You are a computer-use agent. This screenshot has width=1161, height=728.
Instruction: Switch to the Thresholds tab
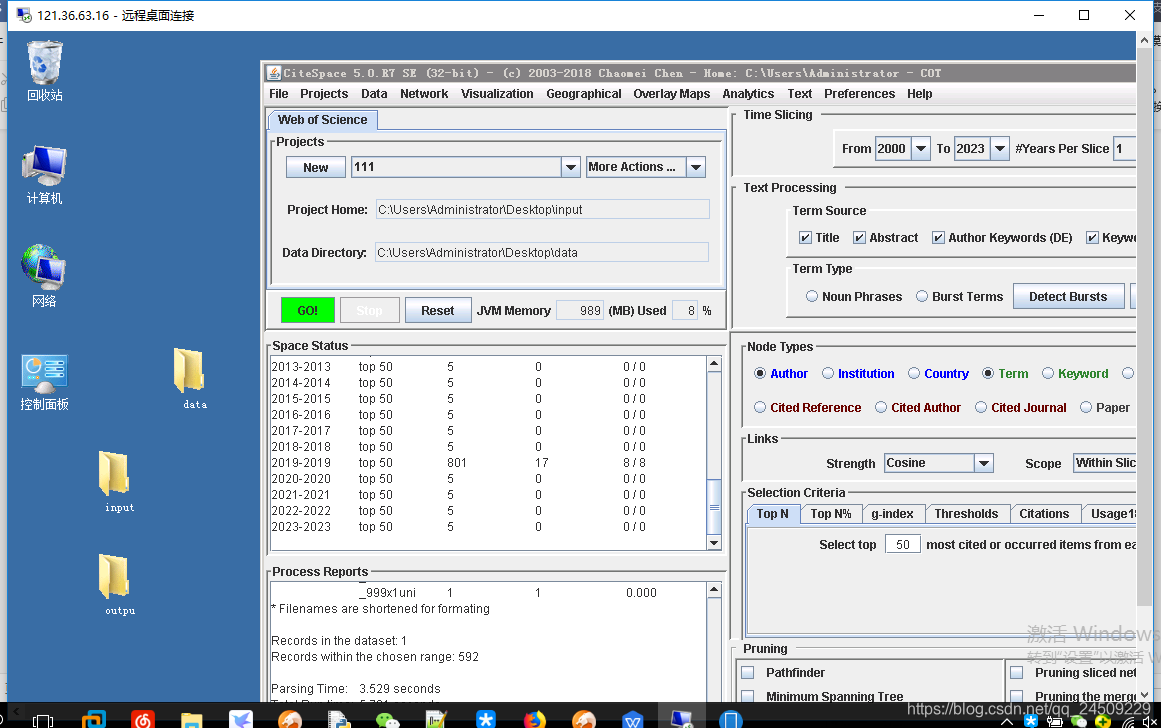pyautogui.click(x=966, y=514)
